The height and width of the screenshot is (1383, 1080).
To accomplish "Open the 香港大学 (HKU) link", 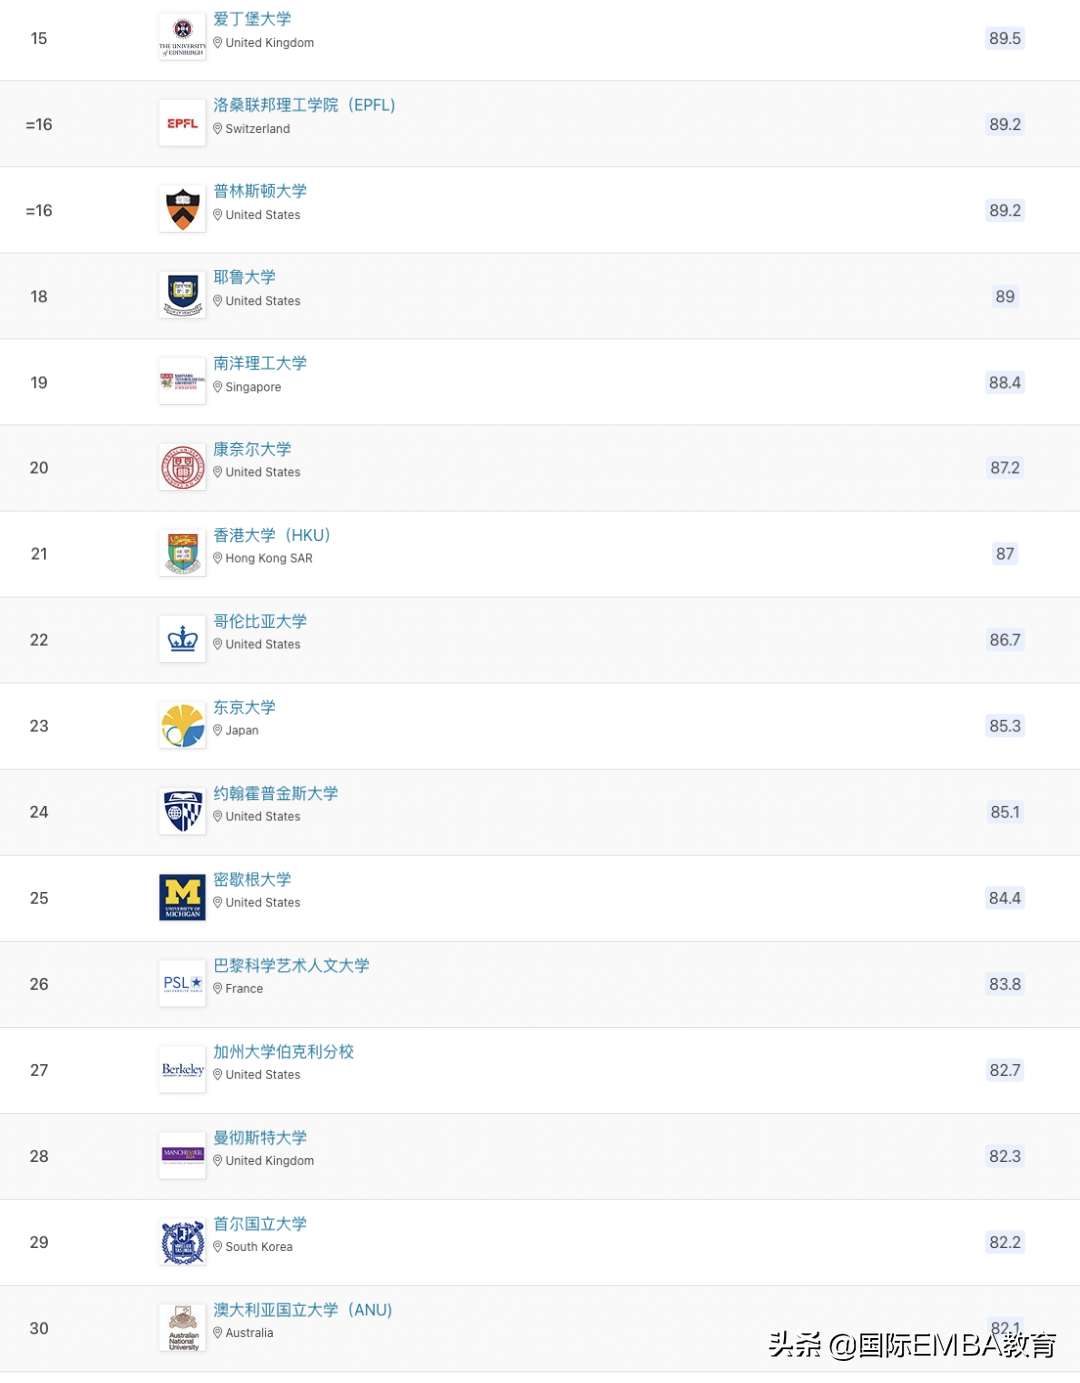I will pyautogui.click(x=271, y=535).
